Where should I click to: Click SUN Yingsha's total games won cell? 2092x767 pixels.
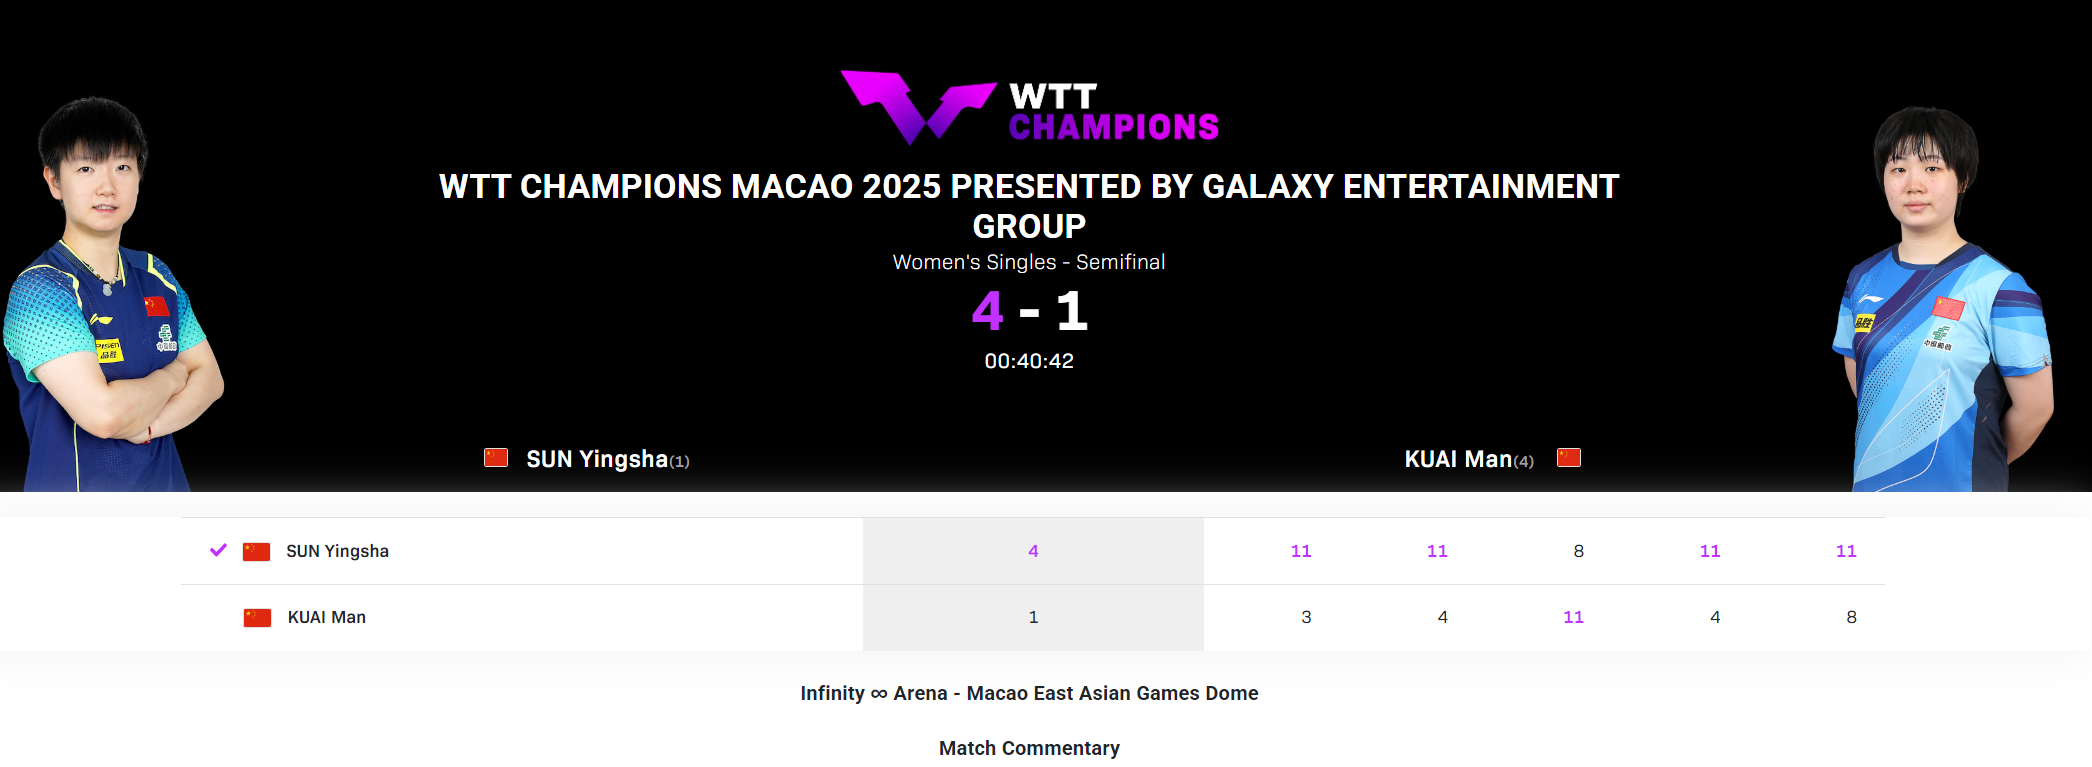point(1033,551)
